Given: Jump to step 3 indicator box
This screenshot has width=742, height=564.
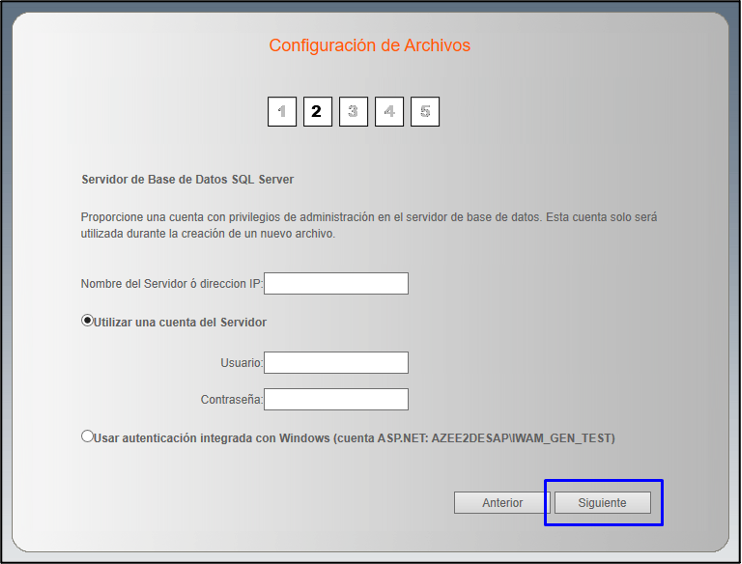Looking at the screenshot, I should [x=353, y=112].
